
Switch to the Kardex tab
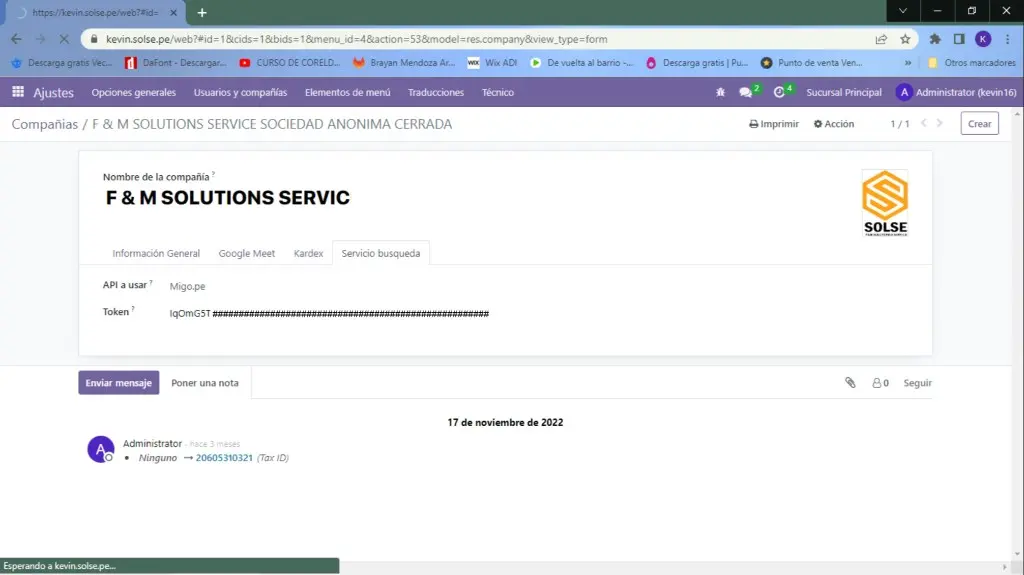click(x=308, y=253)
